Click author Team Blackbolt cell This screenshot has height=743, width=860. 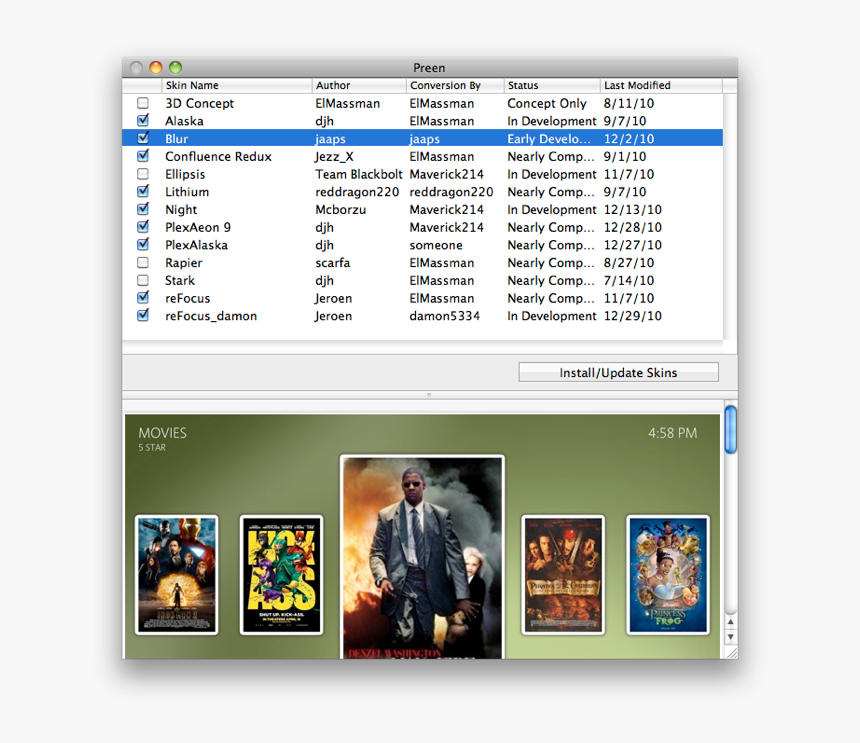pyautogui.click(x=359, y=174)
